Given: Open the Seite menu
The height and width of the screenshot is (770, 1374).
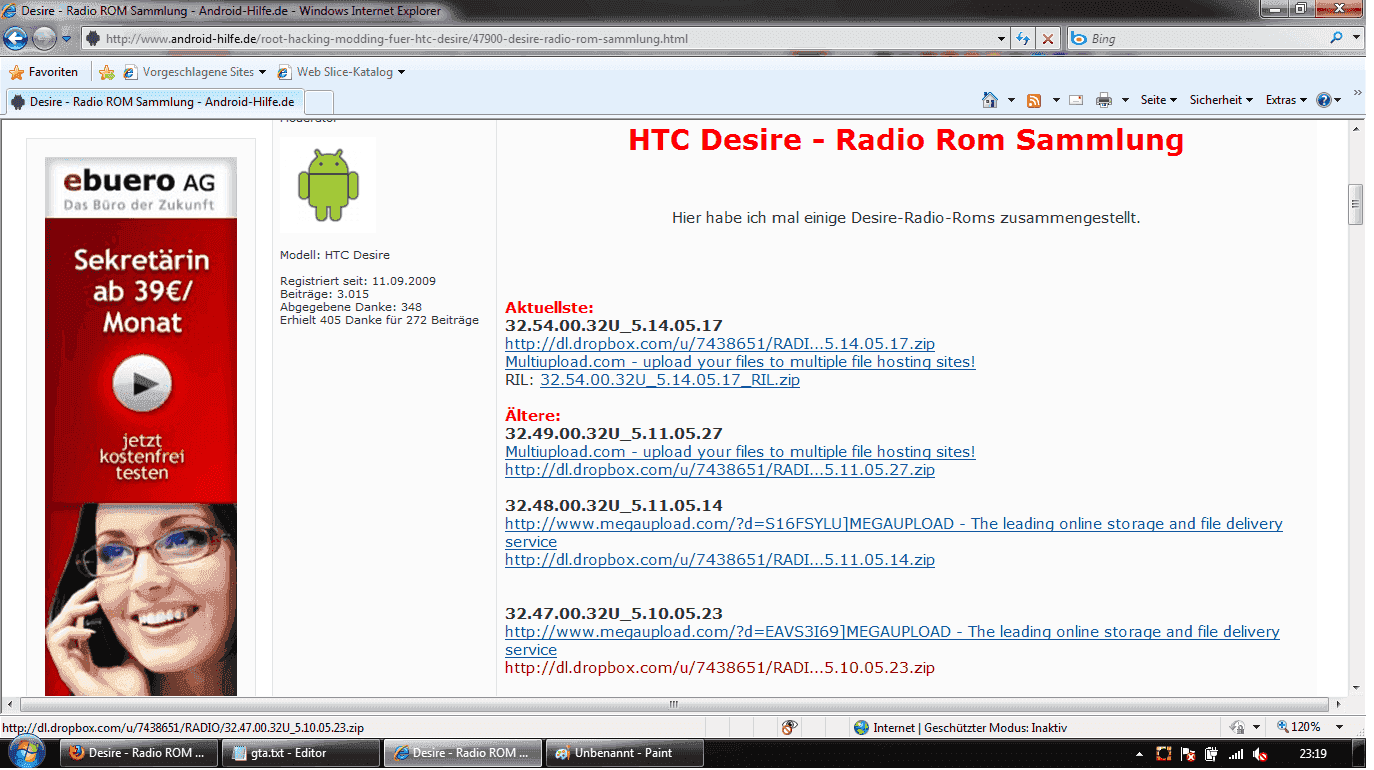Looking at the screenshot, I should tap(1158, 100).
